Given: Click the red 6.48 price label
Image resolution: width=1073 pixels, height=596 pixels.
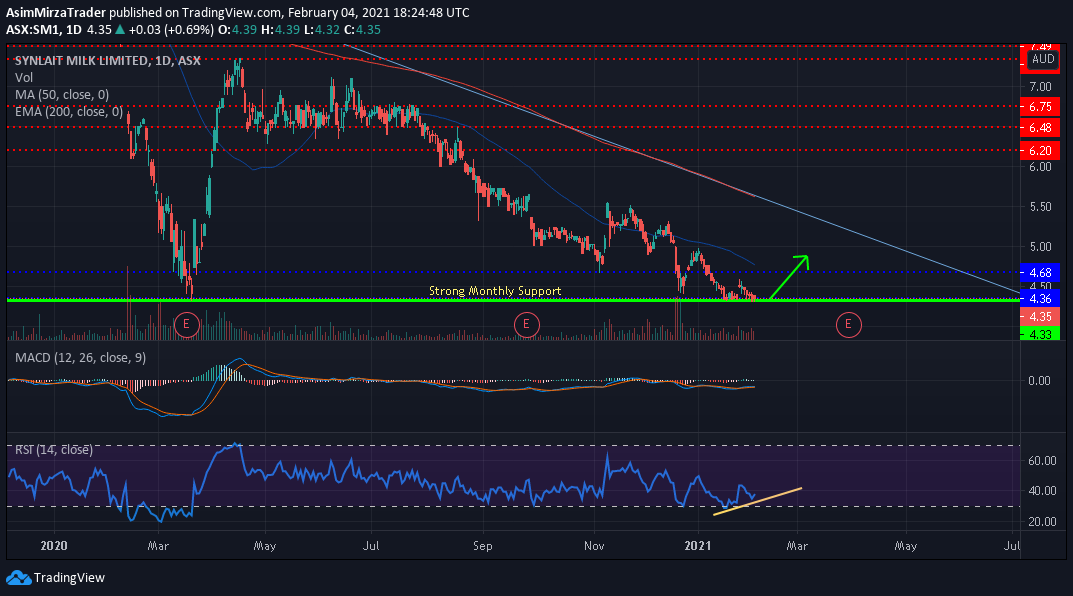Looking at the screenshot, I should coord(1039,128).
